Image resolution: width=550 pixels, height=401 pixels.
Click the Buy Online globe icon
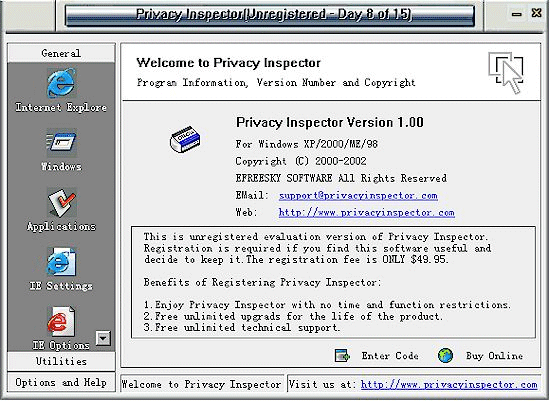445,355
